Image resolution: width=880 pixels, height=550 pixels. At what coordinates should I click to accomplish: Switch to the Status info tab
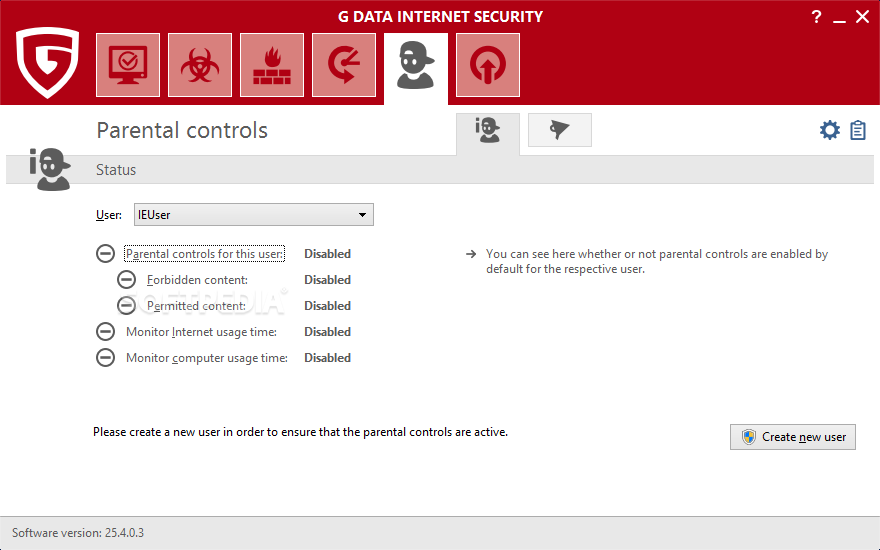point(488,132)
